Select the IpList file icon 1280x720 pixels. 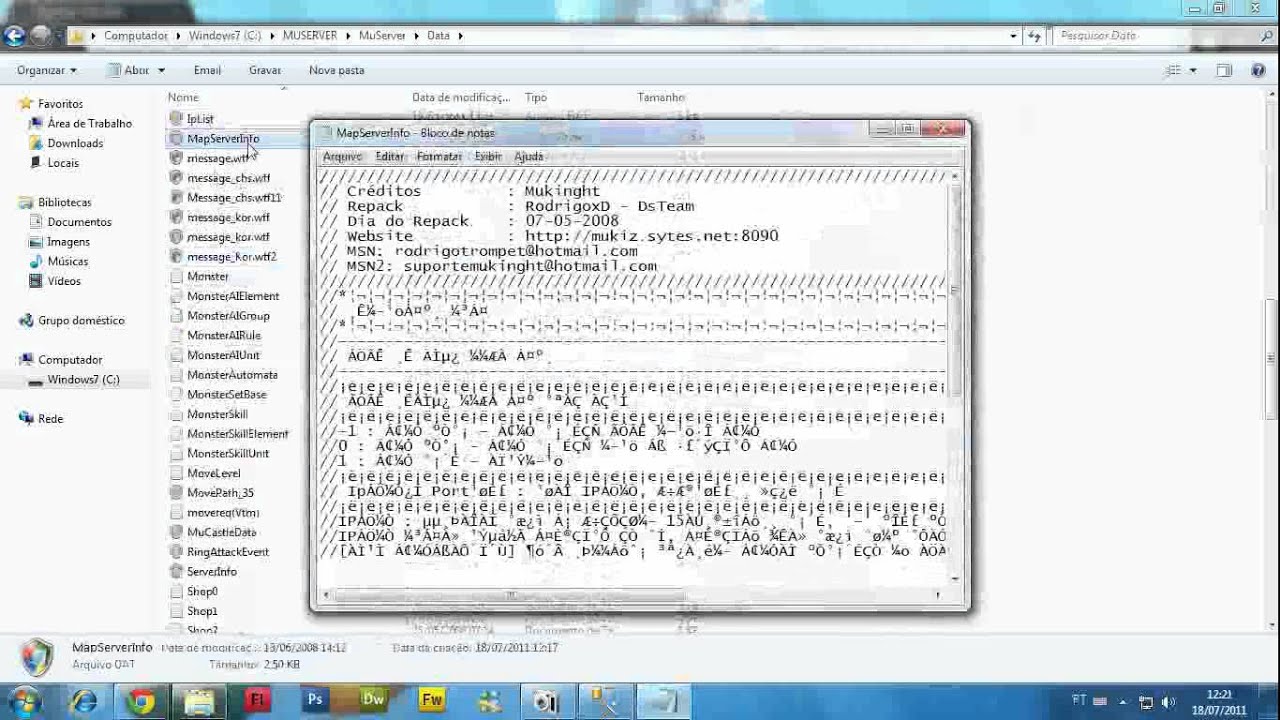coord(176,119)
